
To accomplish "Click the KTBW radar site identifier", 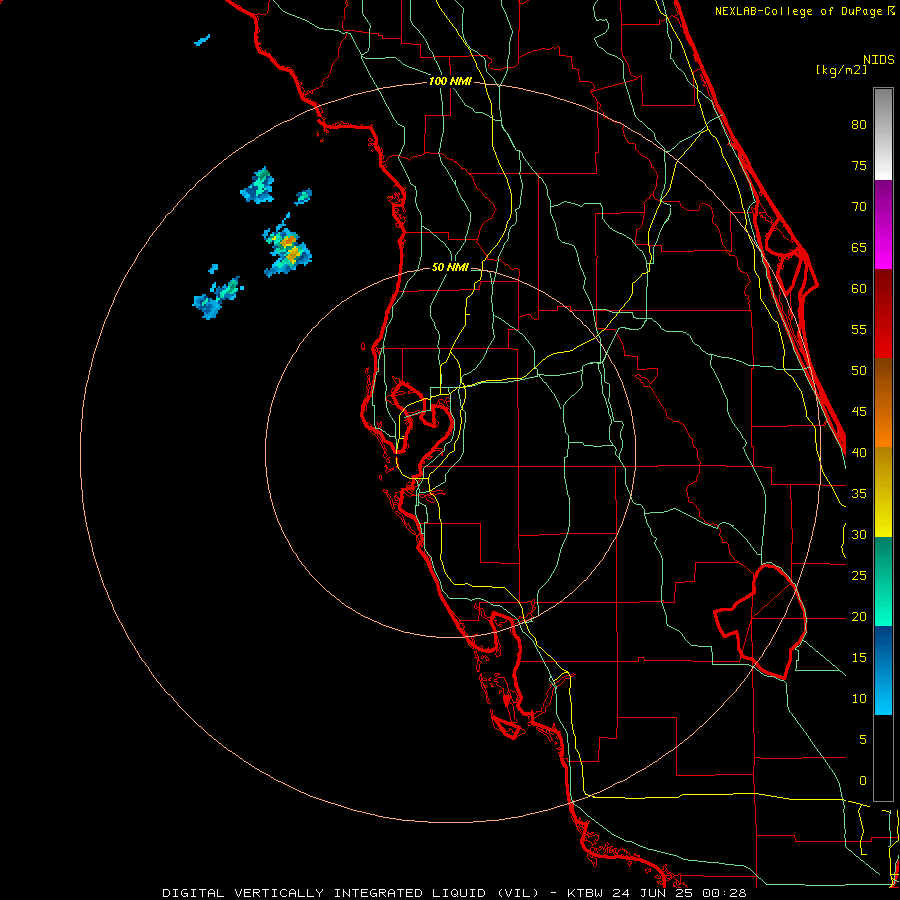I will pyautogui.click(x=585, y=893).
